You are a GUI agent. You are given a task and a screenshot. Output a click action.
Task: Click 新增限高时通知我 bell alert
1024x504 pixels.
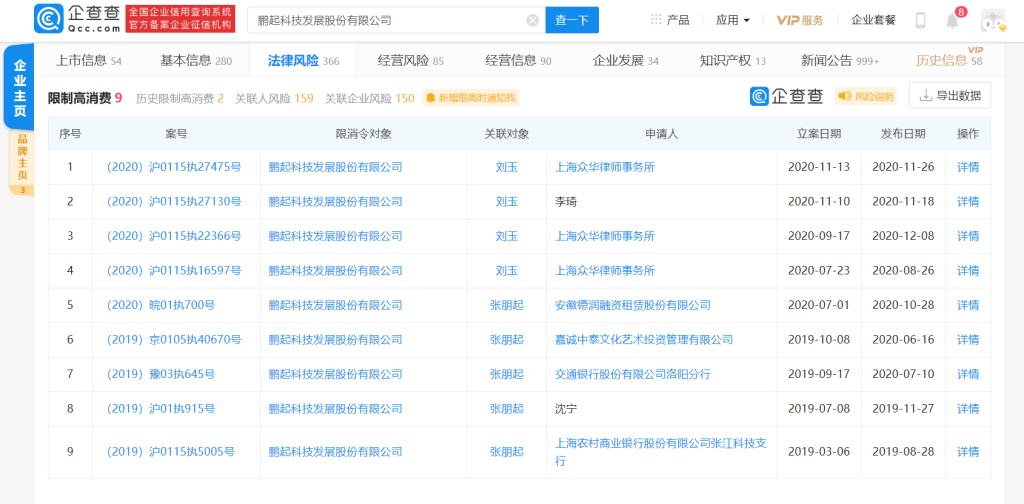tap(470, 98)
